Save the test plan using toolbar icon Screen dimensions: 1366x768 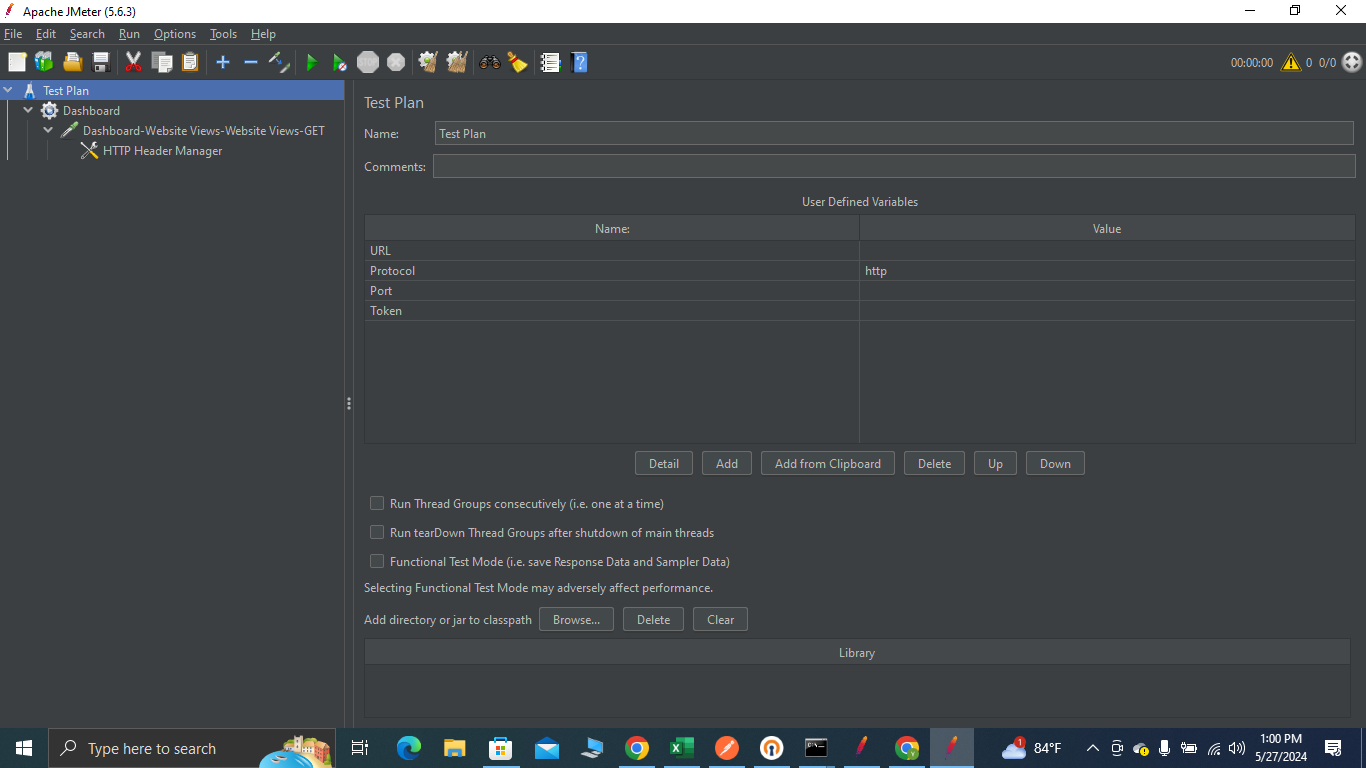pyautogui.click(x=101, y=62)
